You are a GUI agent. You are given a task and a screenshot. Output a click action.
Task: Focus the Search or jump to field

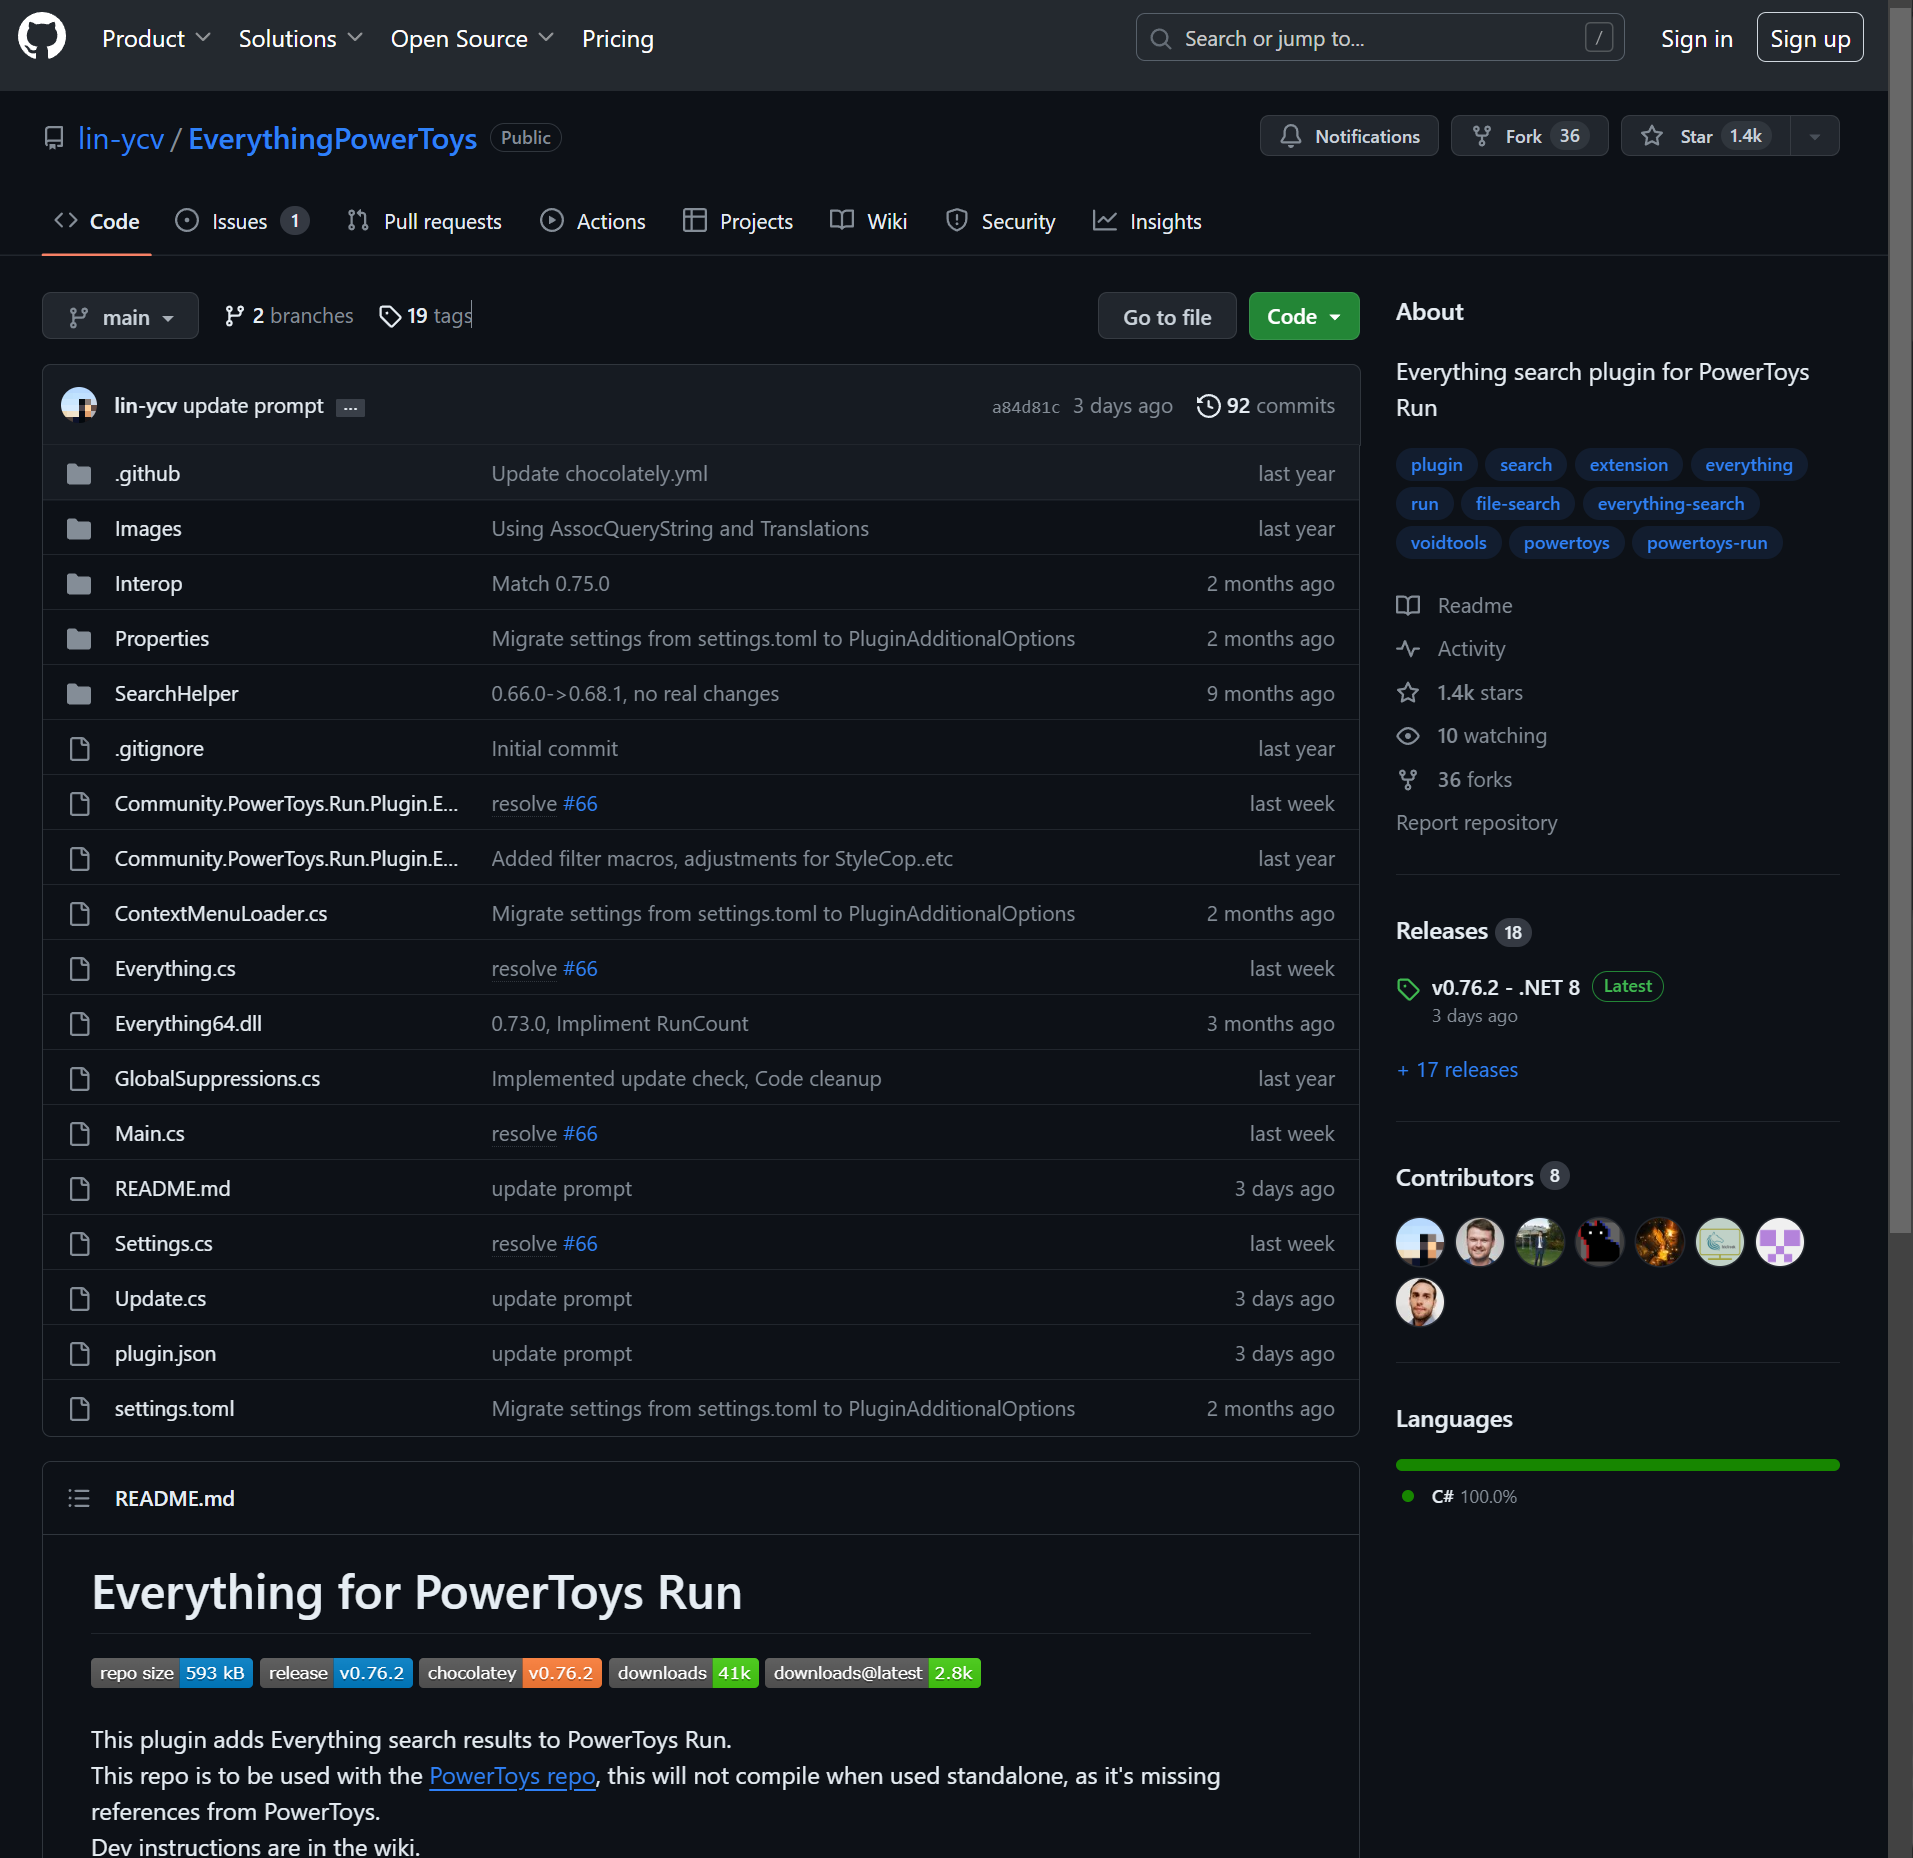1380,38
